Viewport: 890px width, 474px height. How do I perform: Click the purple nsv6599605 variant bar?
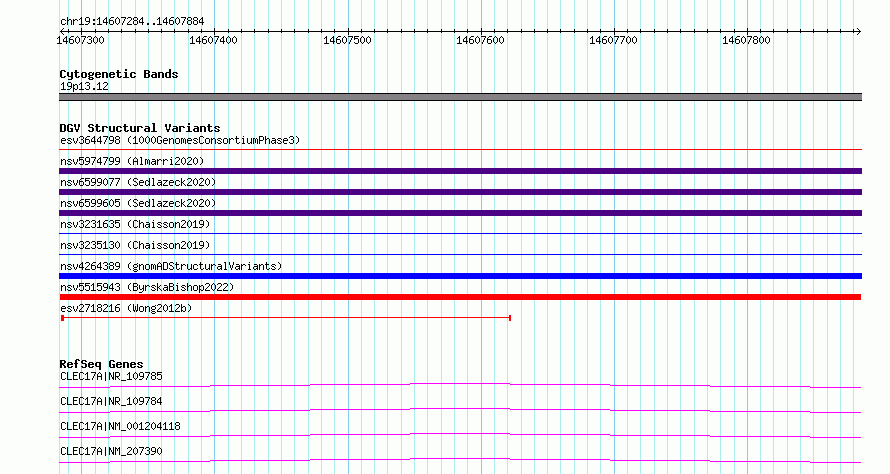(460, 213)
